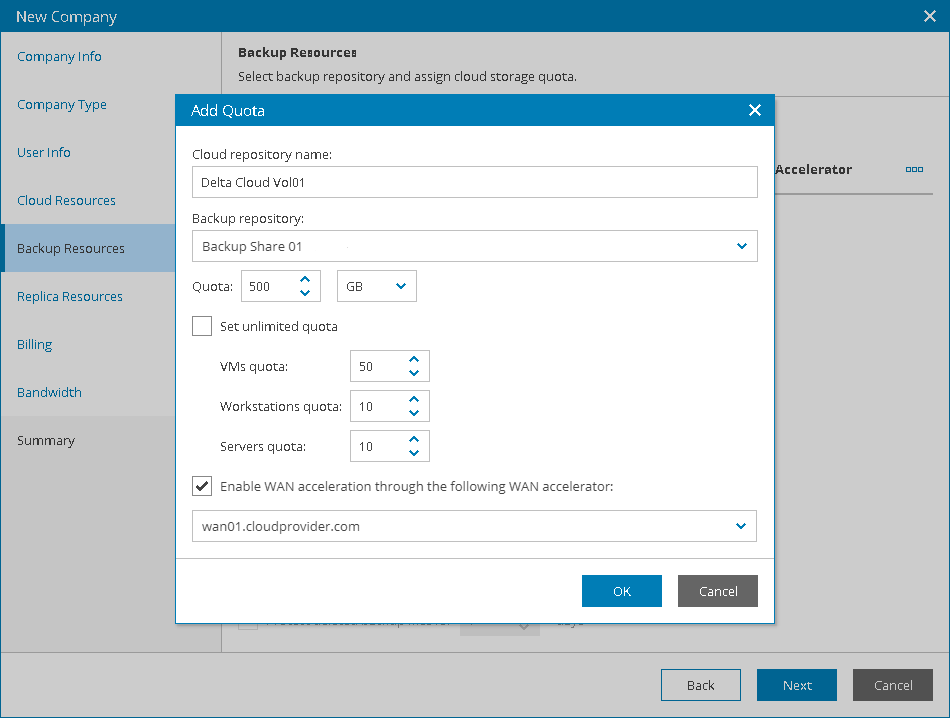
Task: Go to the Cloud Resources step
Action: 66,200
